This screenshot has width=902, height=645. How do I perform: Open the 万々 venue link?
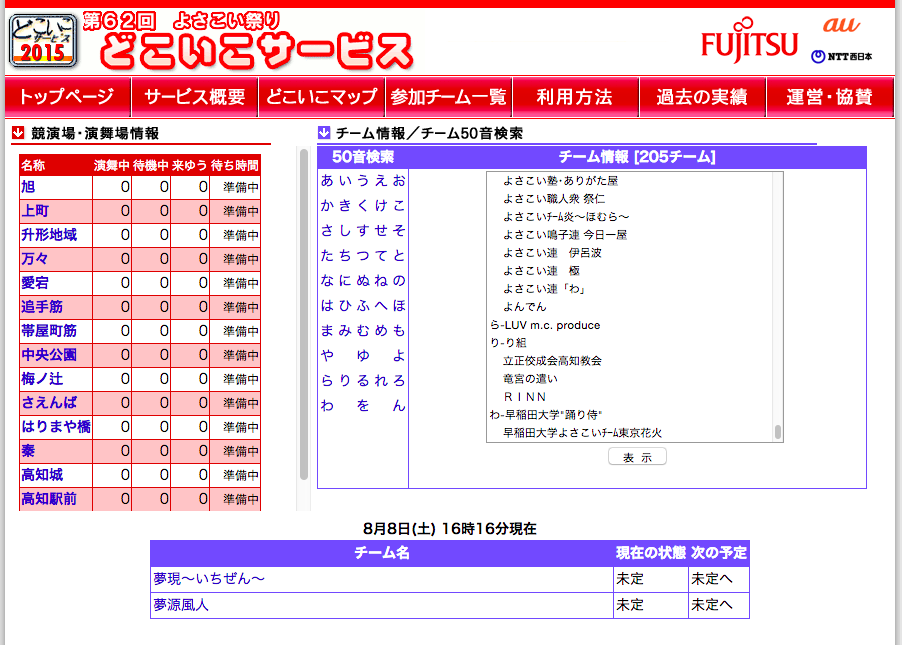[x=35, y=259]
